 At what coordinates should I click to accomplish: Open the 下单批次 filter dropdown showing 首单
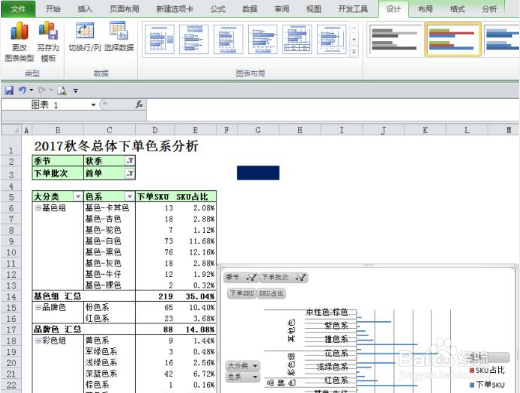click(x=130, y=173)
